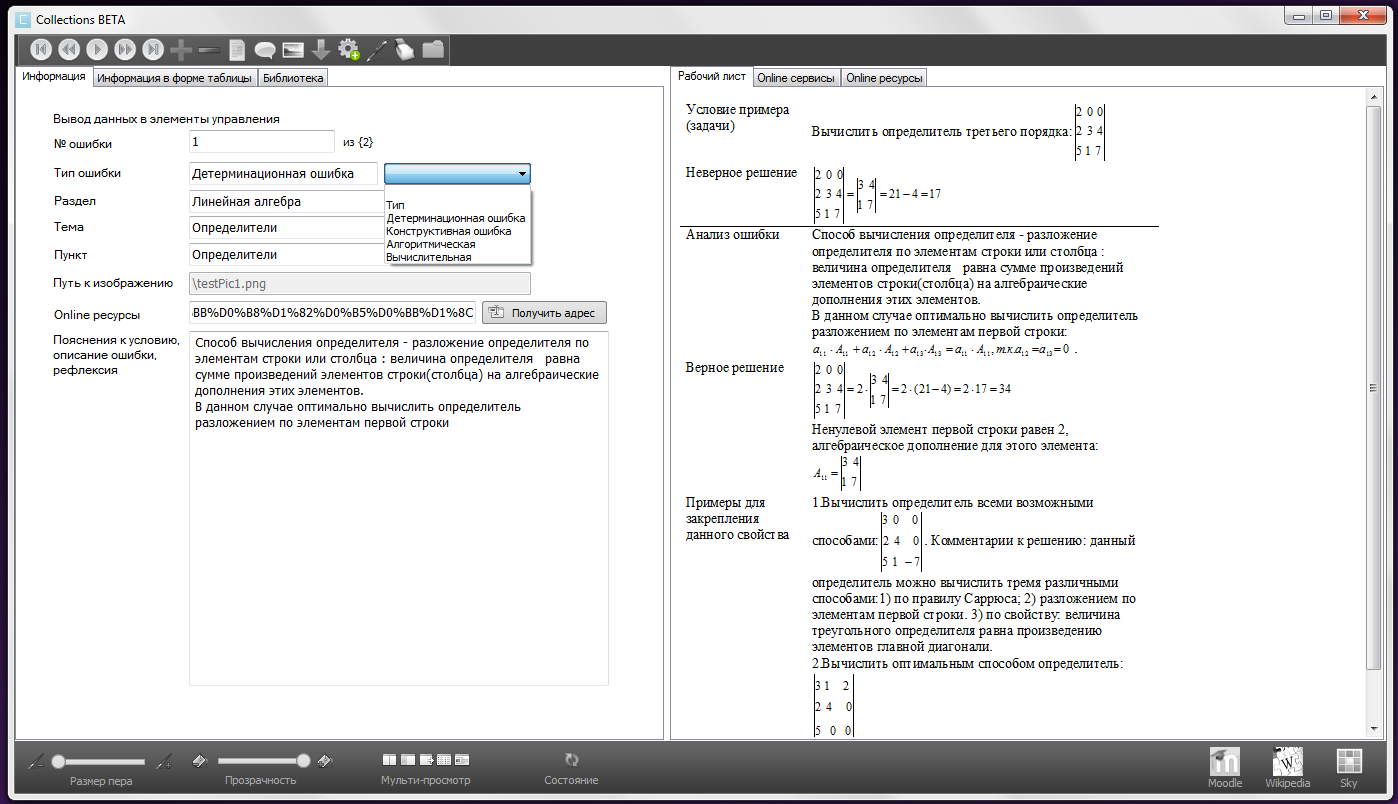Click the Тема field 'Определители'
1398x804 pixels.
[x=286, y=227]
